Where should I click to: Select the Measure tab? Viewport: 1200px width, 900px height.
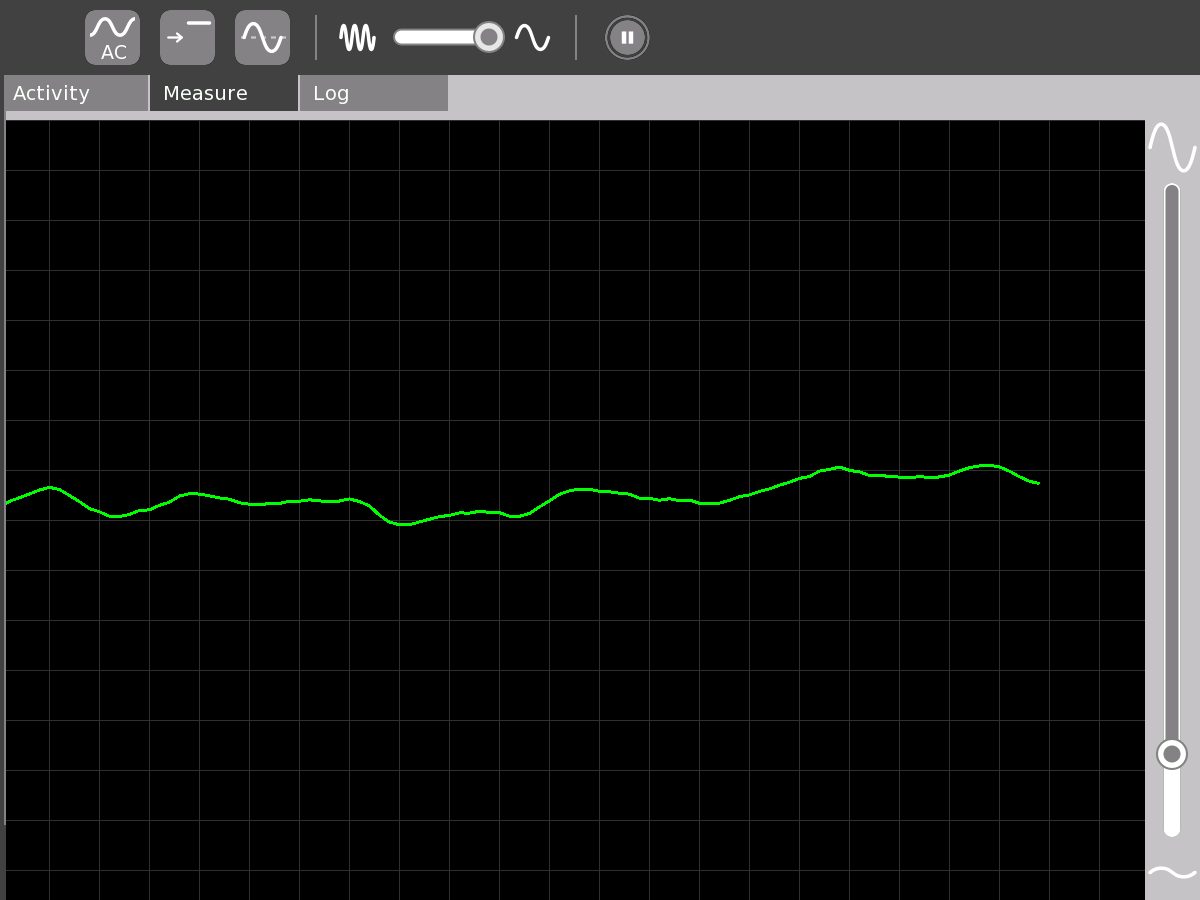[224, 93]
